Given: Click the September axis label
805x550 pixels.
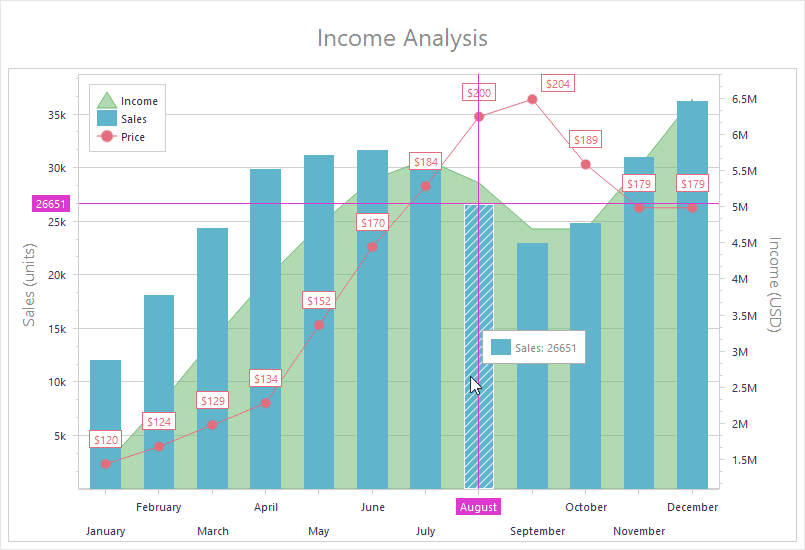Looking at the screenshot, I should tap(538, 531).
